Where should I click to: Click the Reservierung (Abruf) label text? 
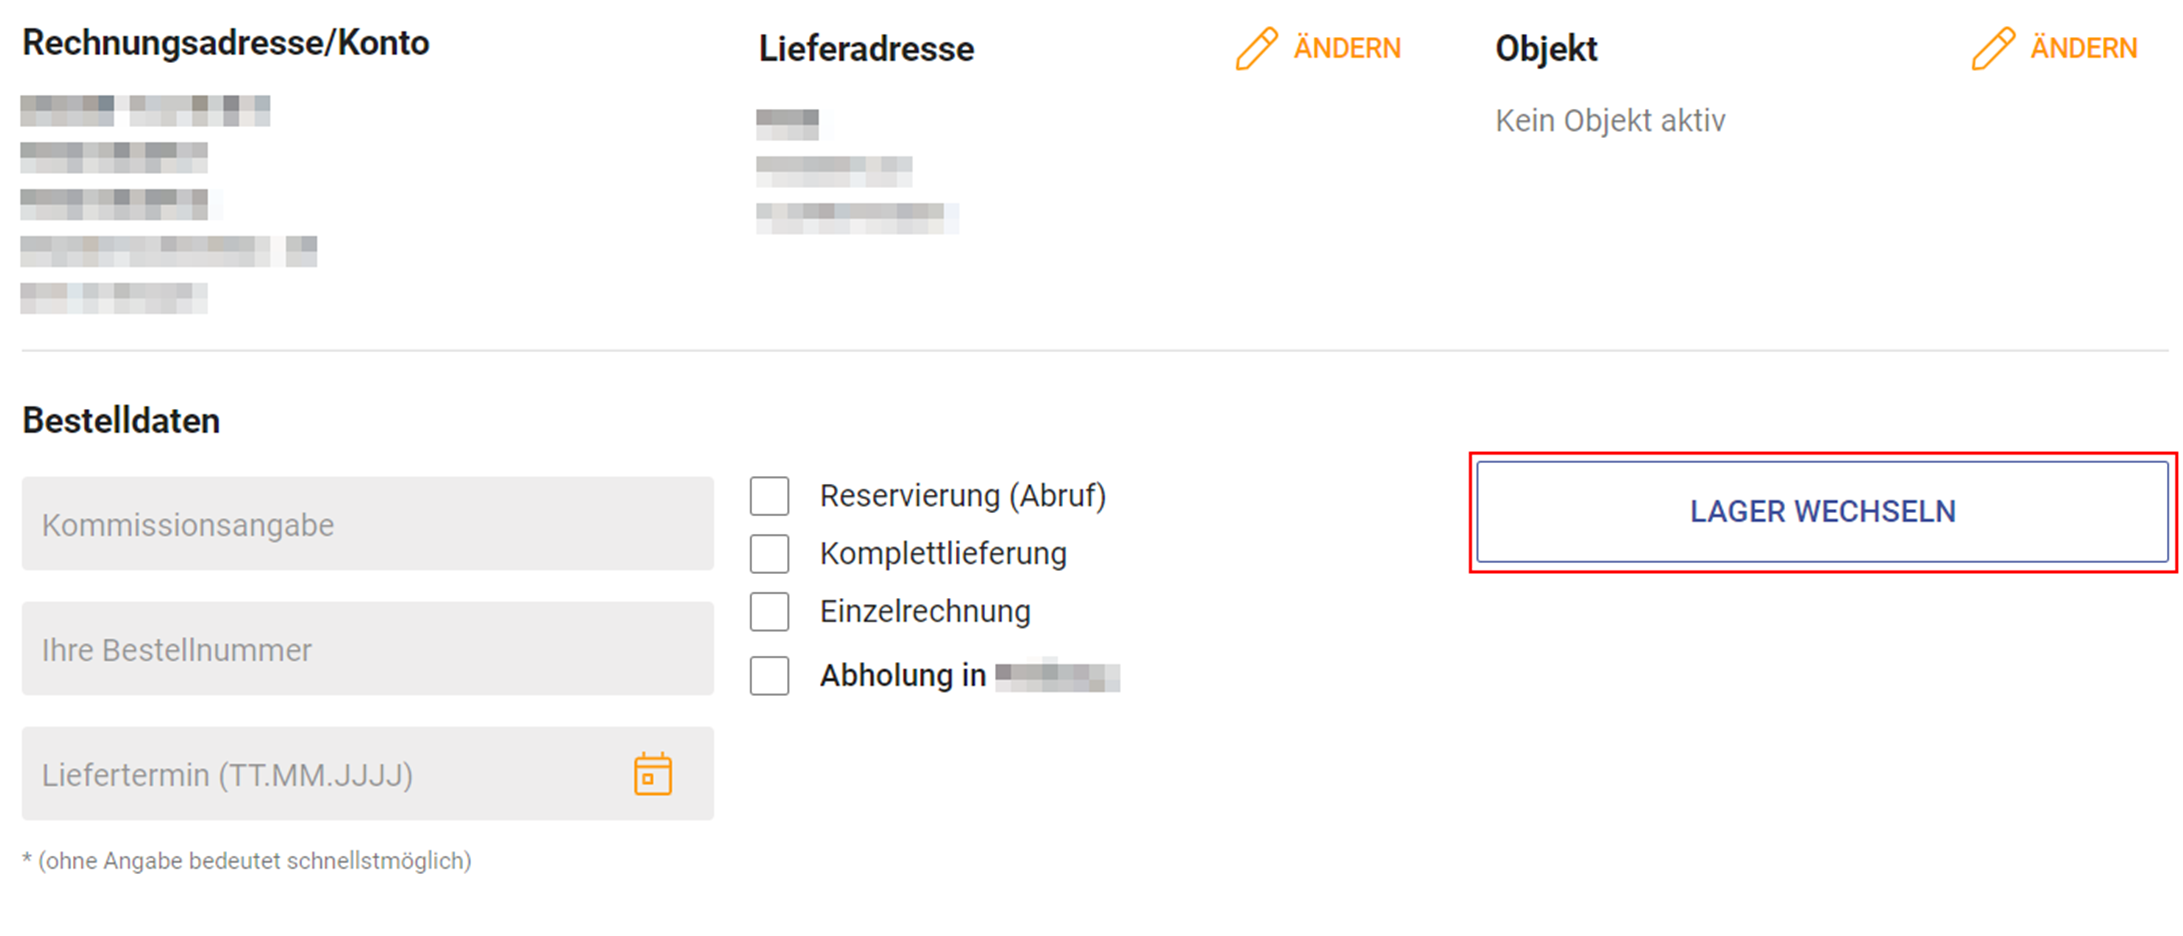pyautogui.click(x=962, y=496)
